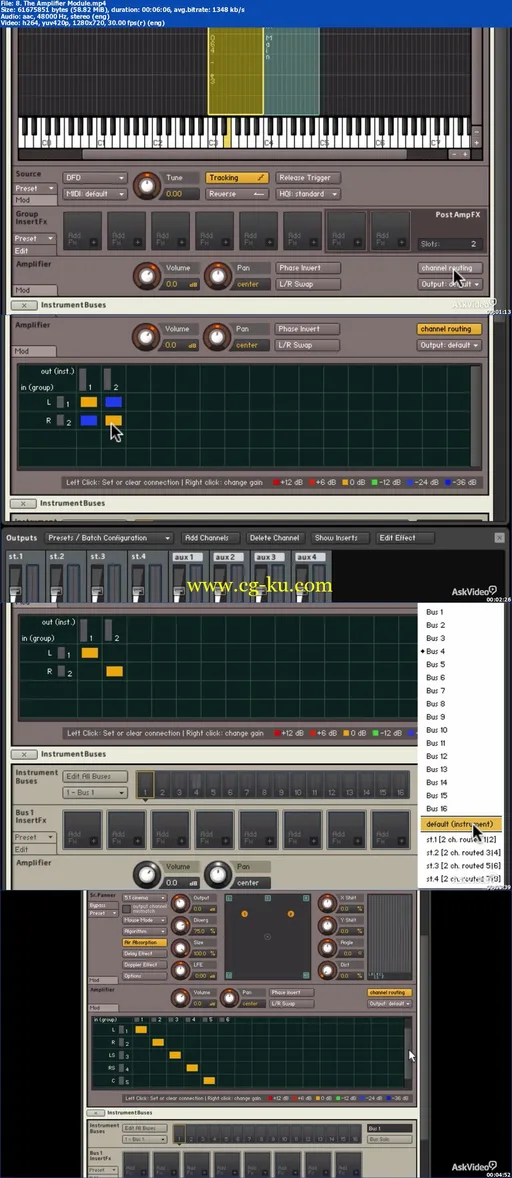This screenshot has width=512, height=1178.
Task: Open the HQI: standard dropdown
Action: 308,194
